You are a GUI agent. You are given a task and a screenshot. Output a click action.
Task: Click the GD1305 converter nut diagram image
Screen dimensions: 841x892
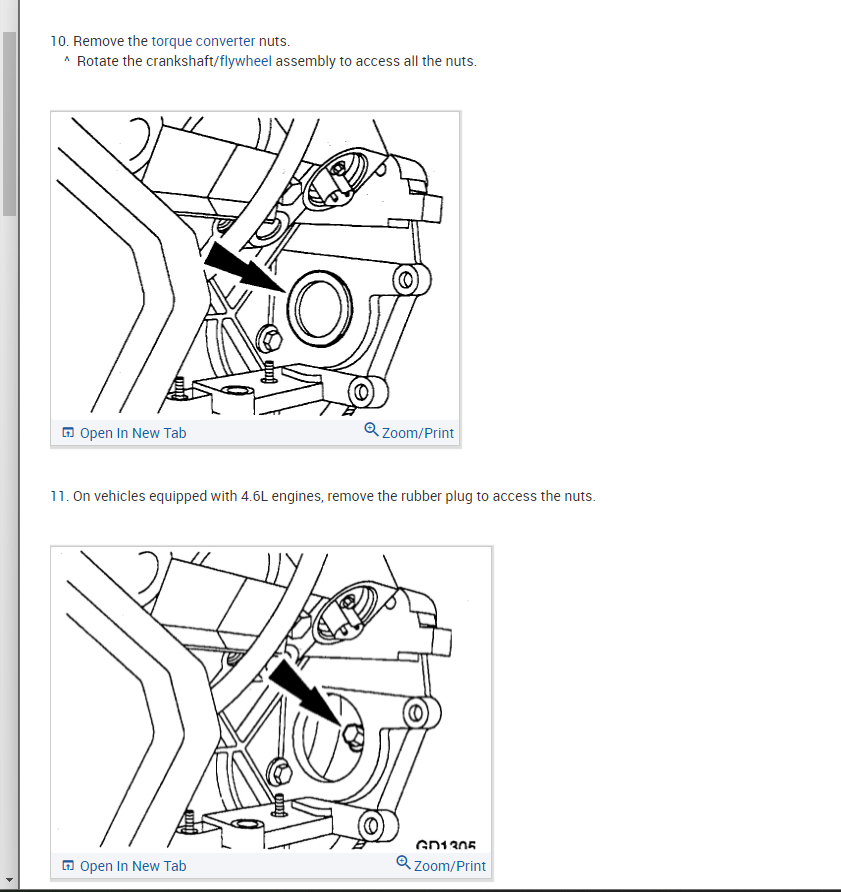(x=271, y=699)
